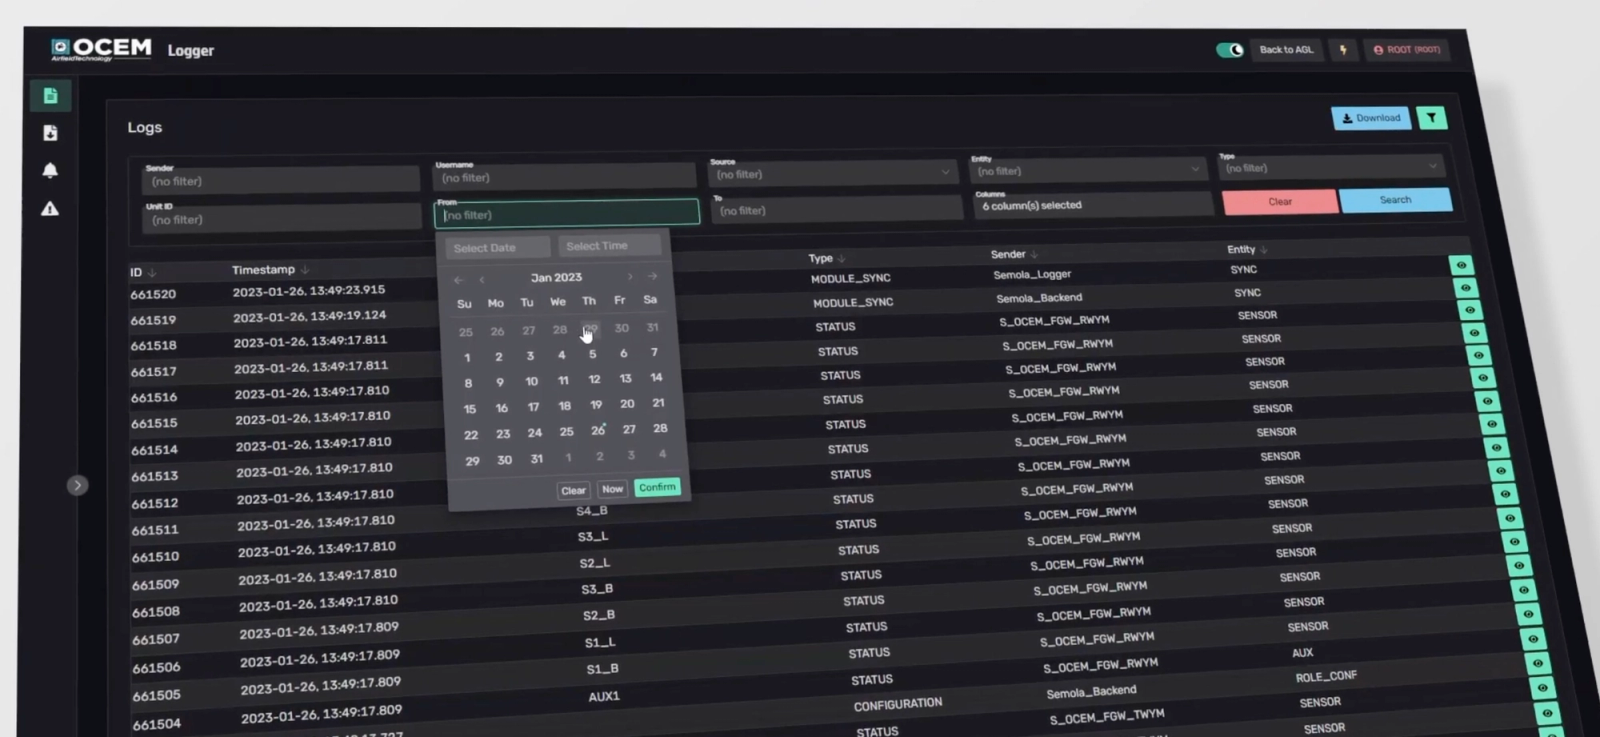Image resolution: width=1600 pixels, height=737 pixels.
Task: Switch to Select Date tab
Action: [x=497, y=248]
